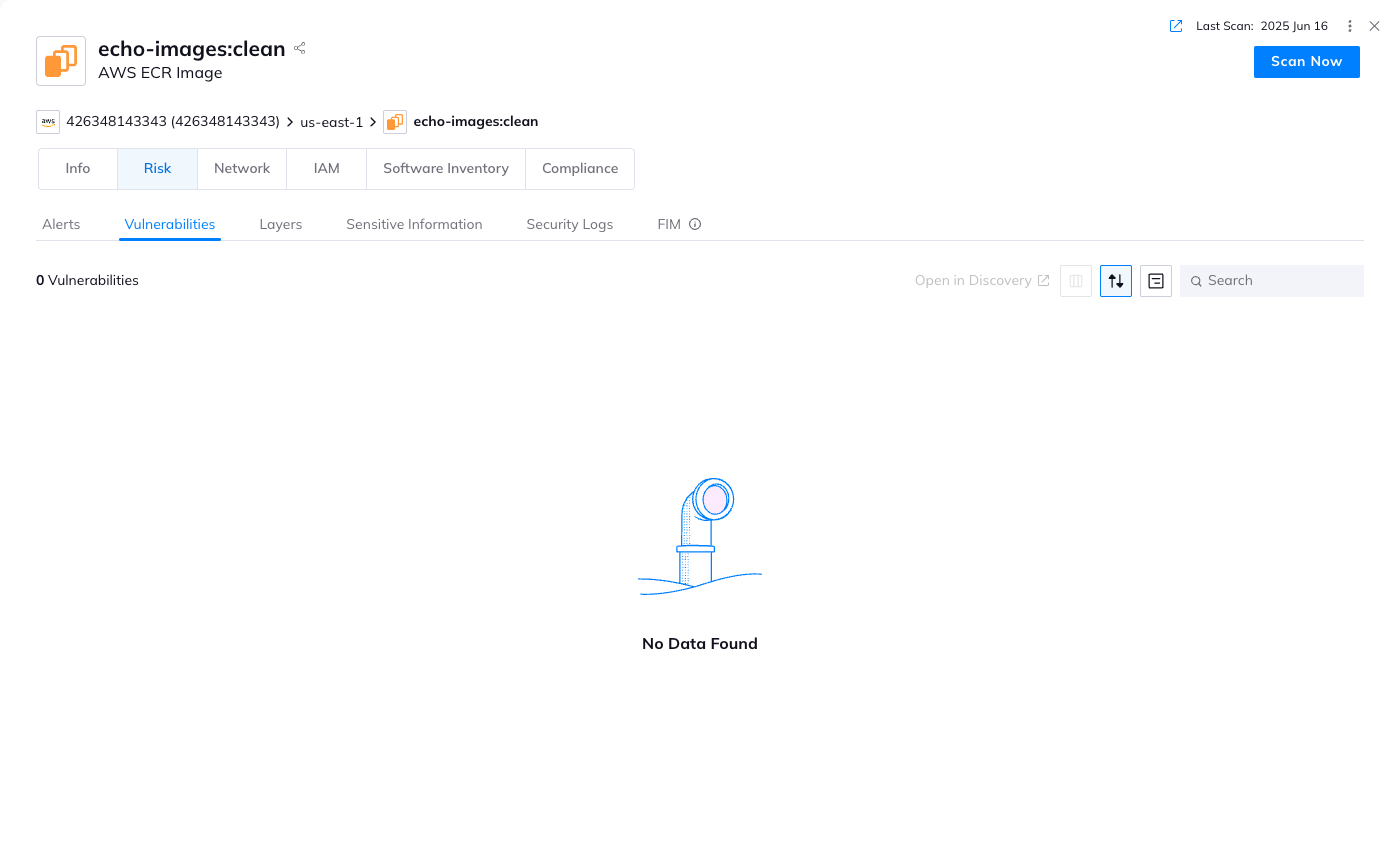Click the 'No Data Found' message
The width and height of the screenshot is (1400, 841).
700,644
